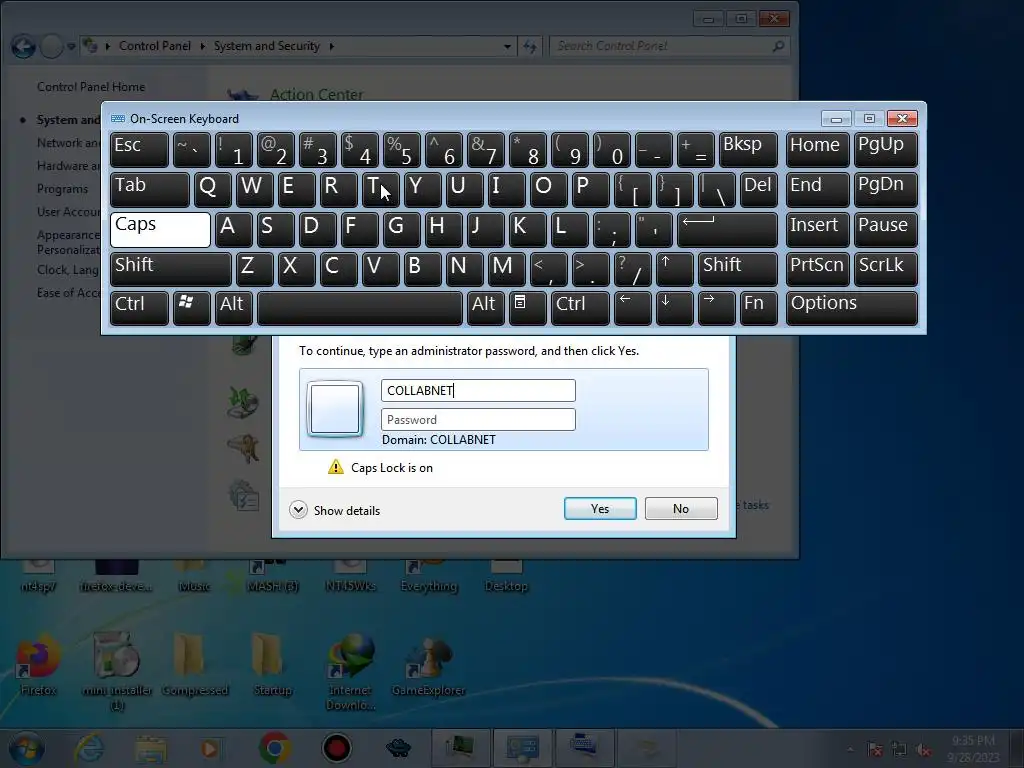Tap the Enter arrow key
The height and width of the screenshot is (768, 1024).
pos(728,229)
